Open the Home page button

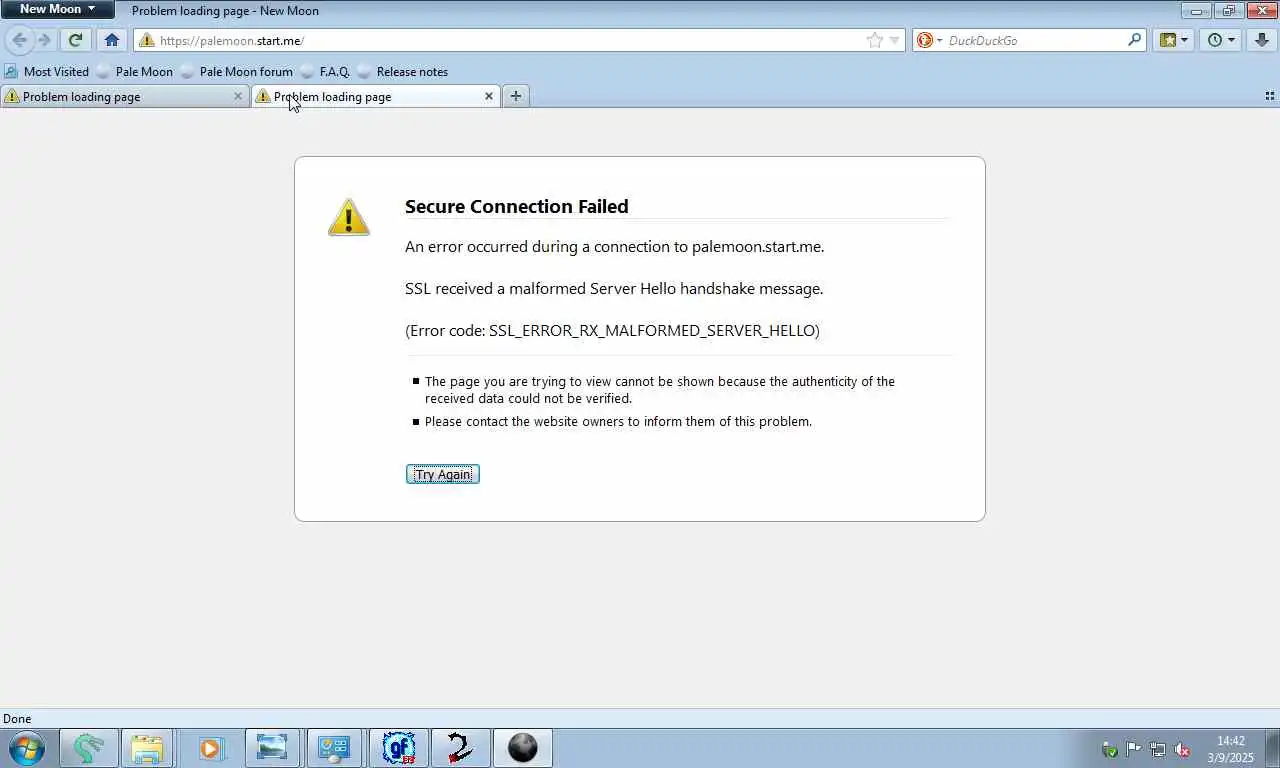tap(112, 40)
